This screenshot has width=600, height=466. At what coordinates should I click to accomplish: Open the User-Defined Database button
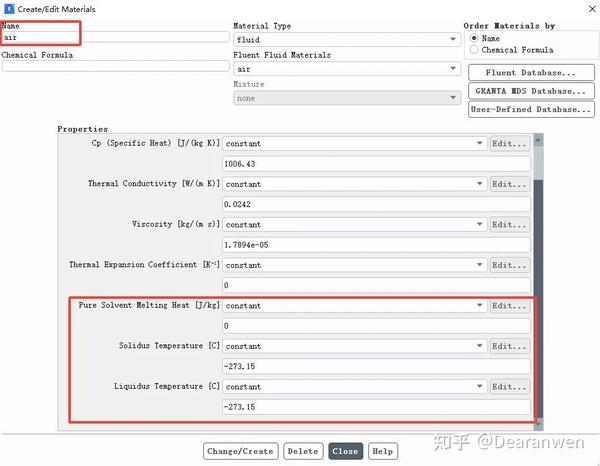point(531,109)
